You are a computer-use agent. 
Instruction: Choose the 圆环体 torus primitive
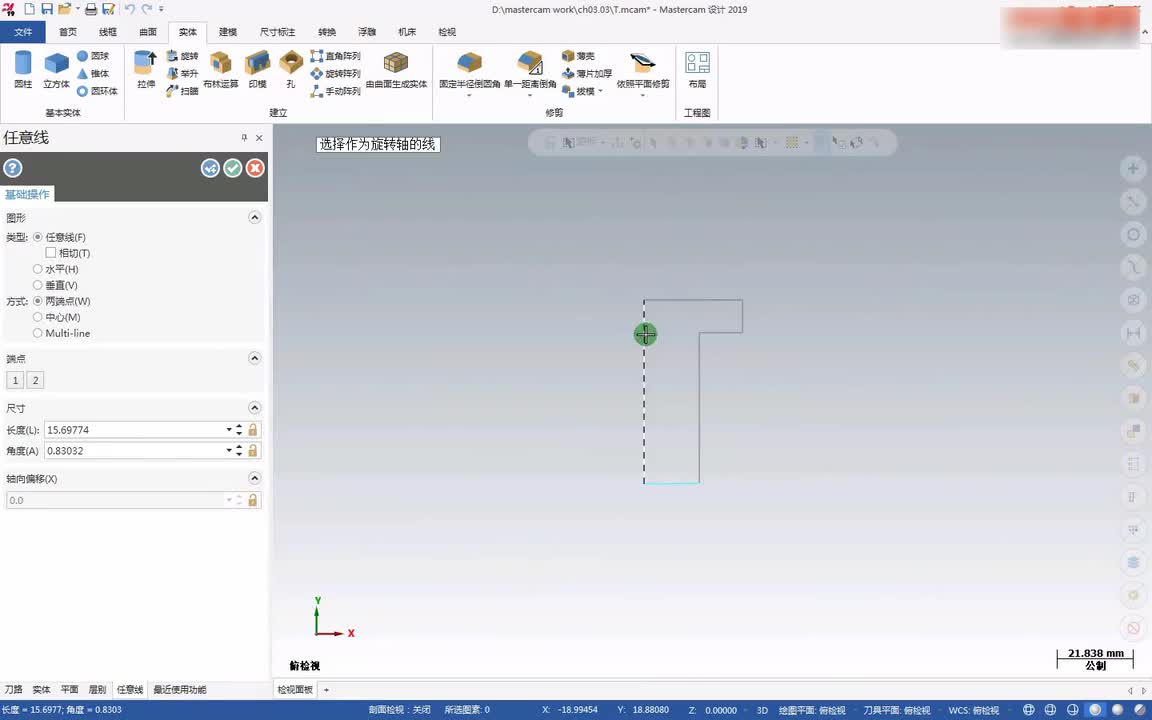[97, 91]
